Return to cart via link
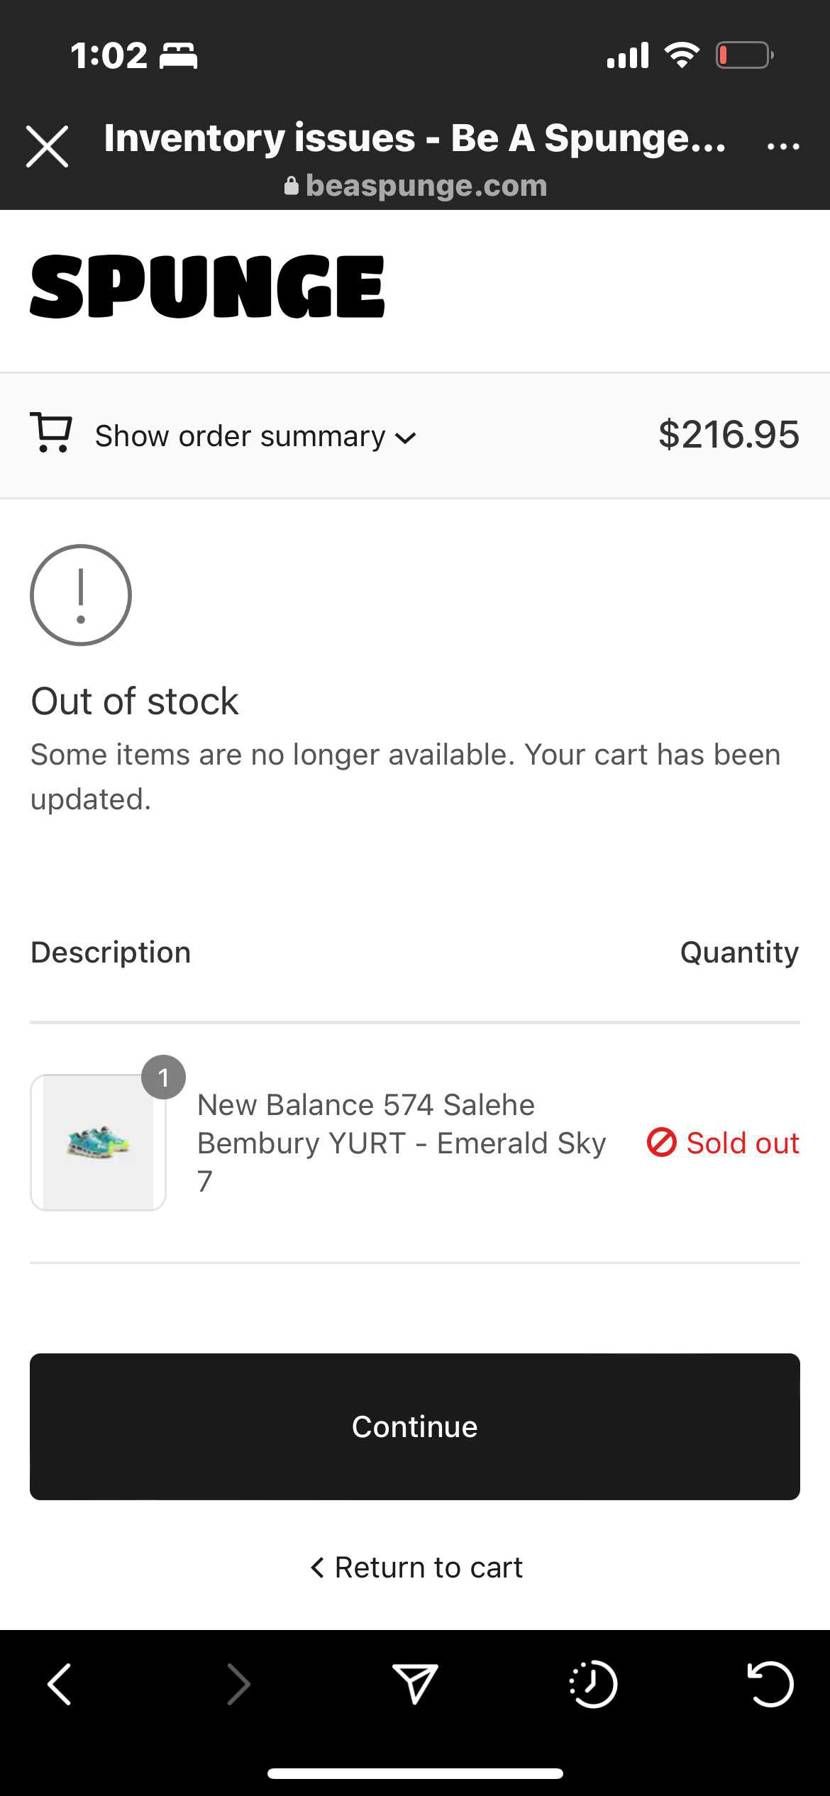This screenshot has height=1796, width=830. tap(416, 1567)
